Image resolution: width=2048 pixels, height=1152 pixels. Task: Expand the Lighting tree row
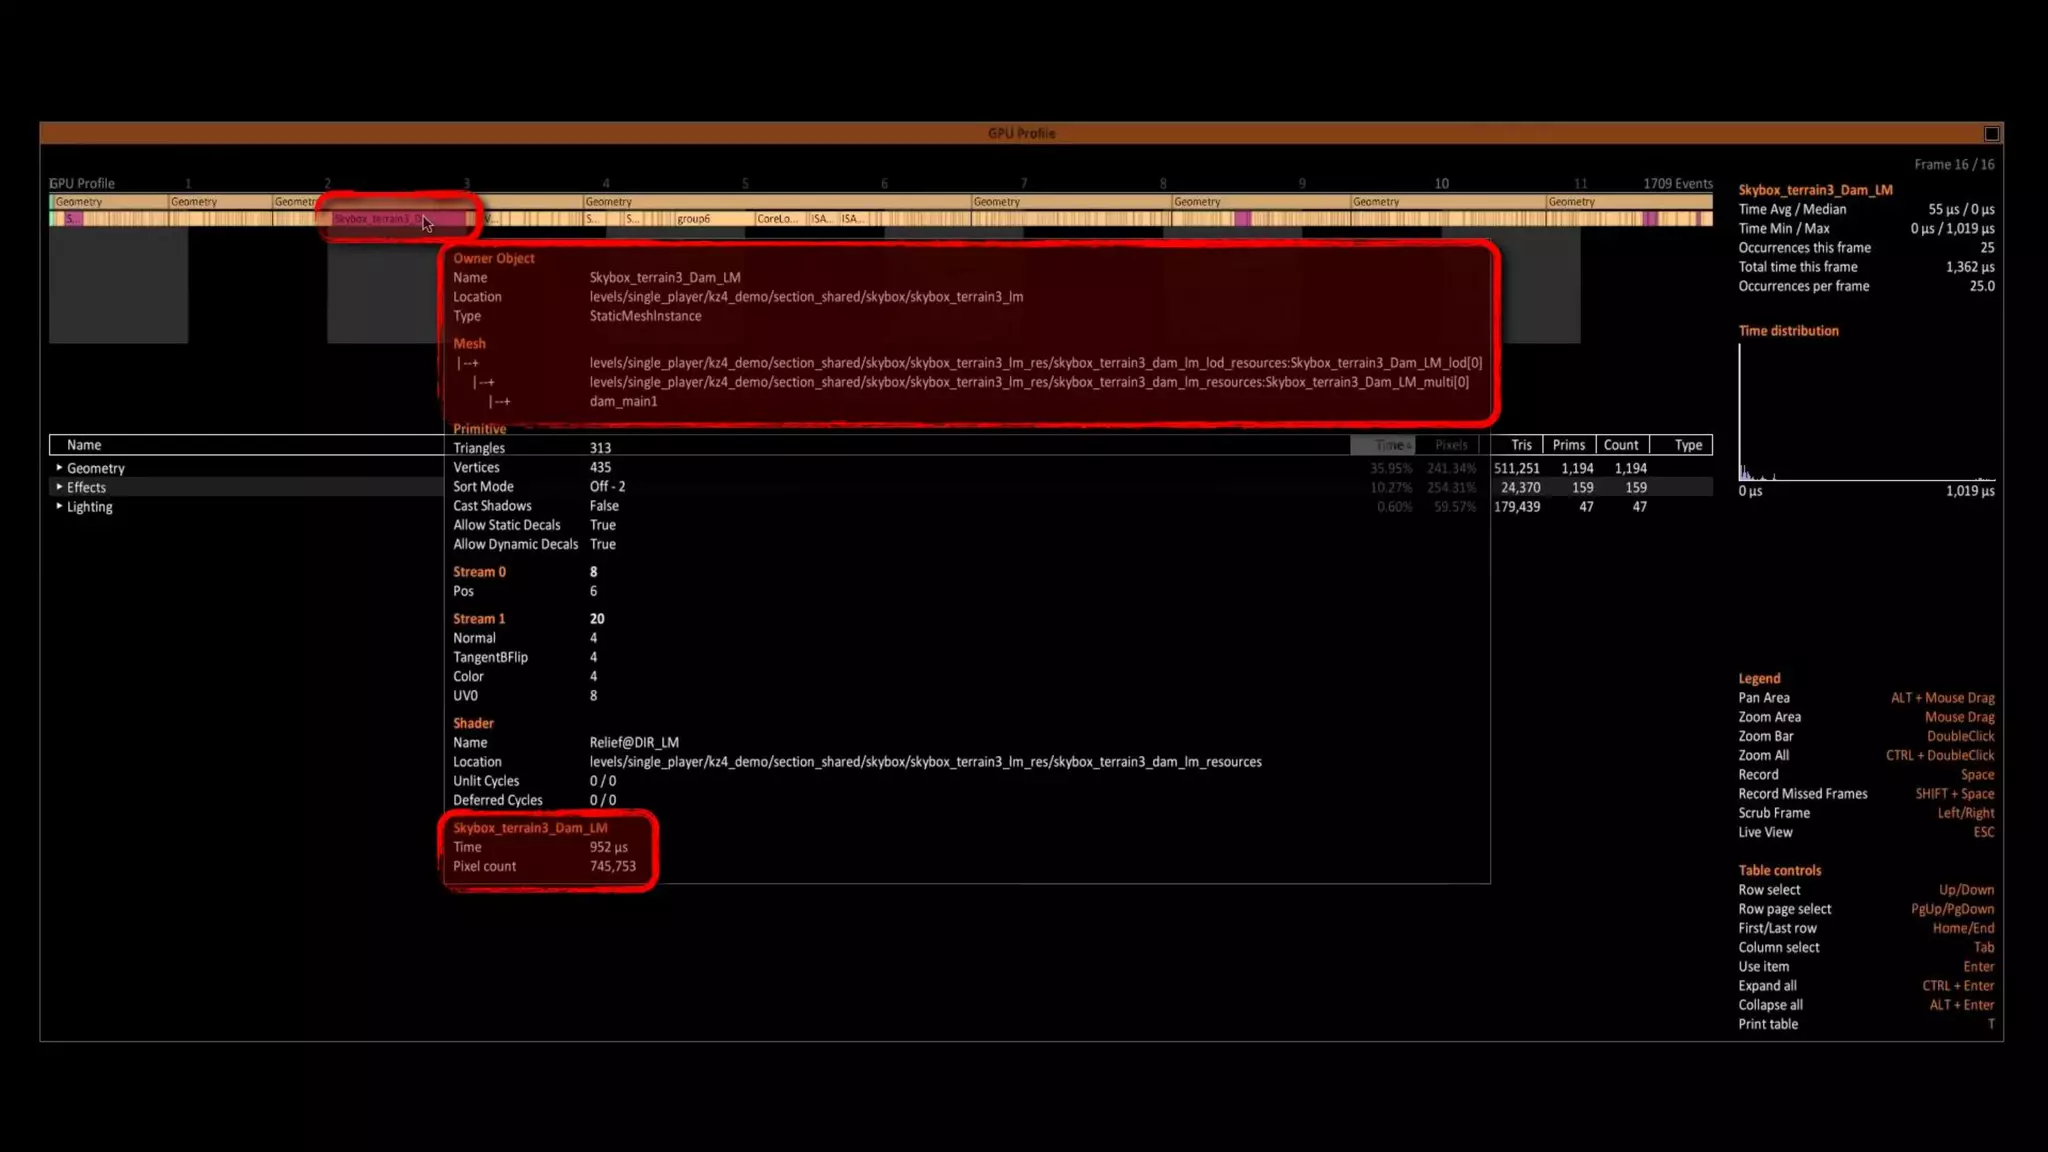pyautogui.click(x=59, y=506)
